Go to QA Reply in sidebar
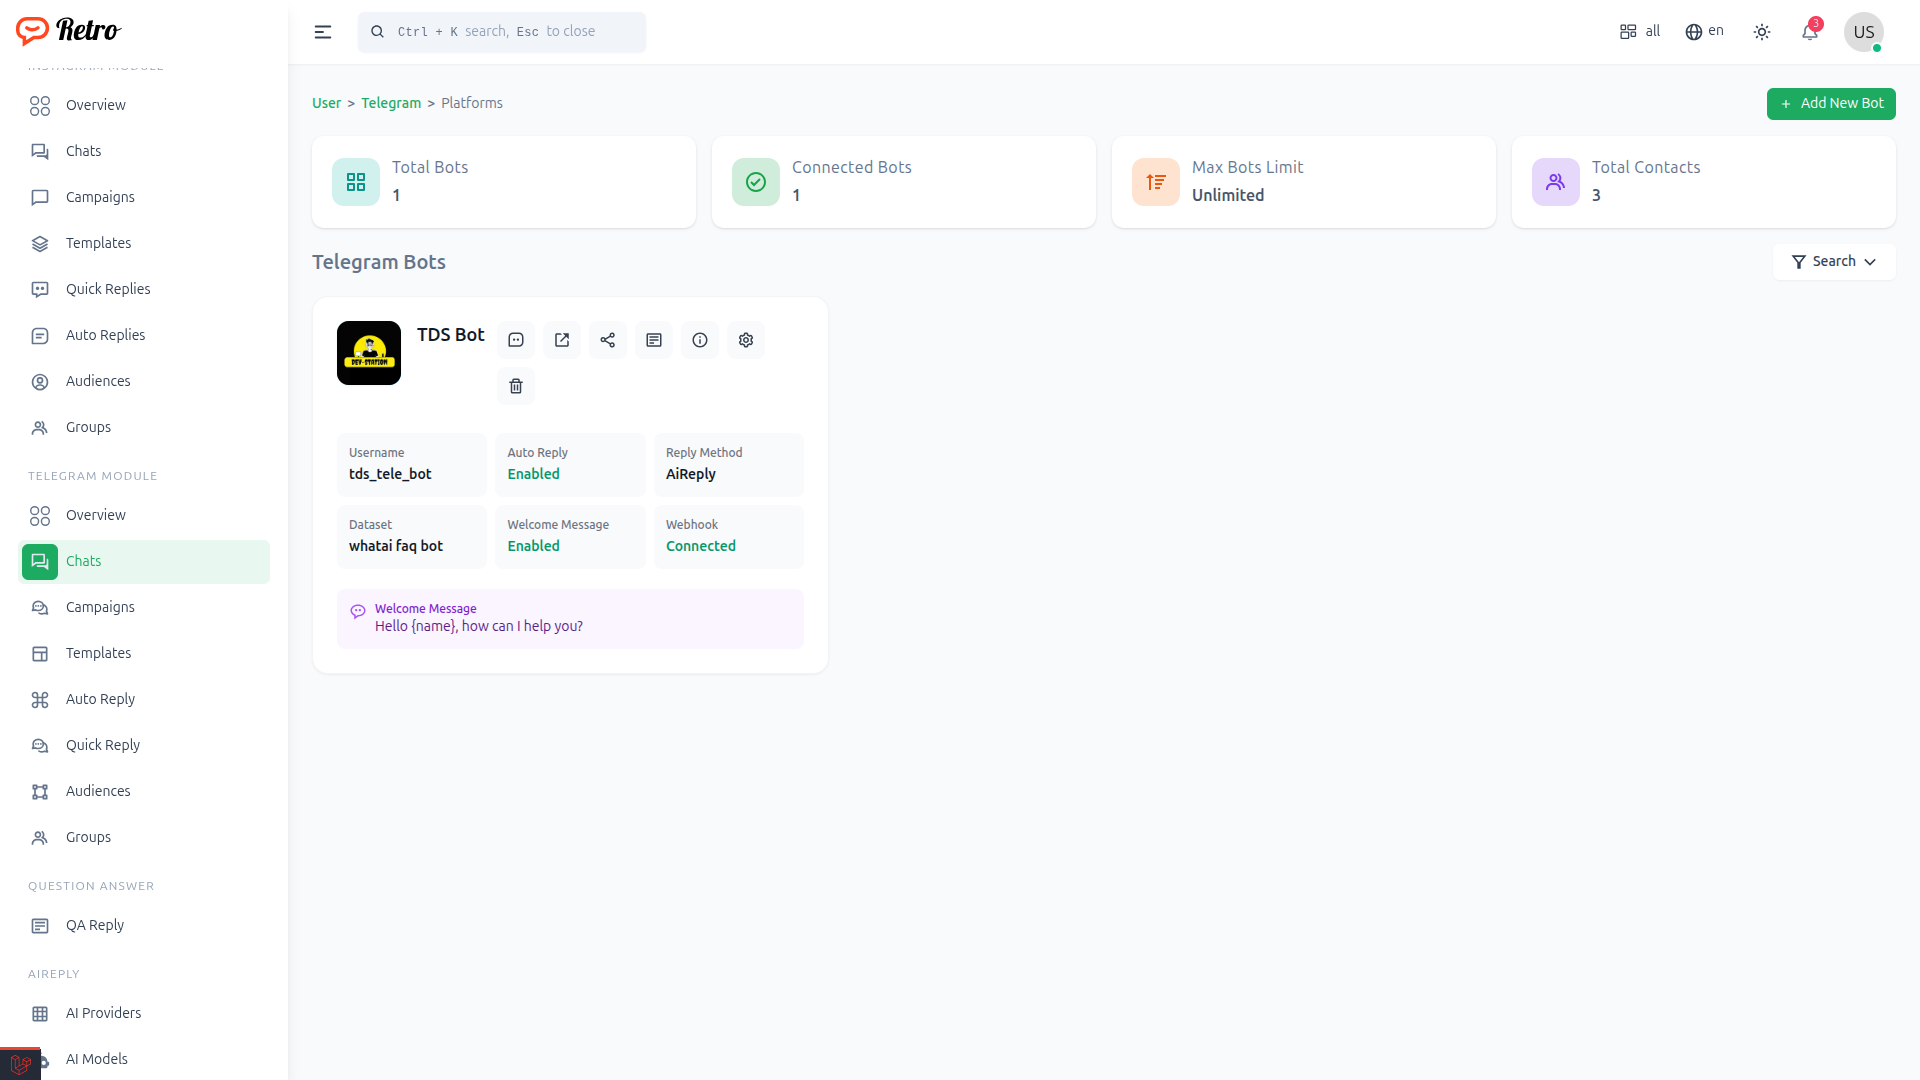This screenshot has width=1920, height=1080. pos(95,925)
